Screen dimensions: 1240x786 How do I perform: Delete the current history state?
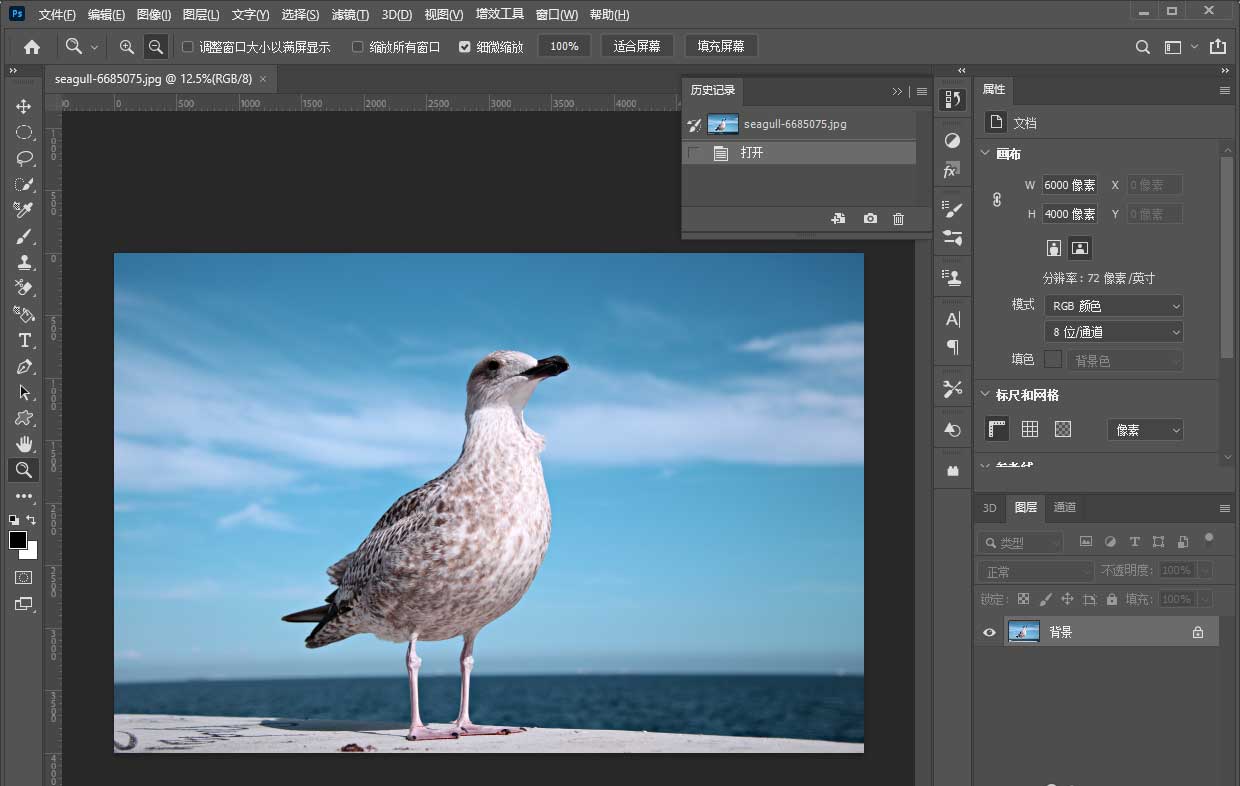click(x=898, y=218)
